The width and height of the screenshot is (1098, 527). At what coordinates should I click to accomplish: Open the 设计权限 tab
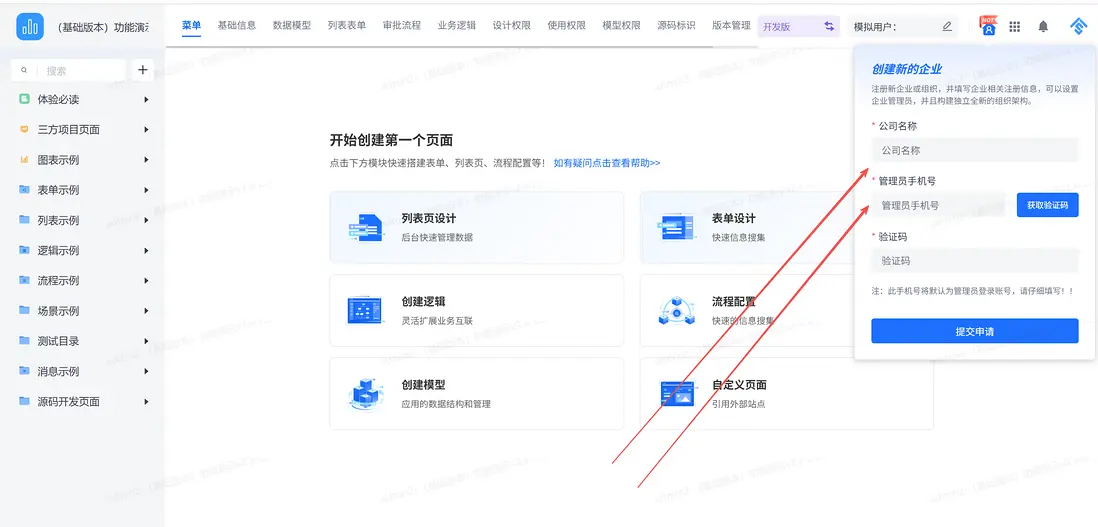(x=511, y=25)
